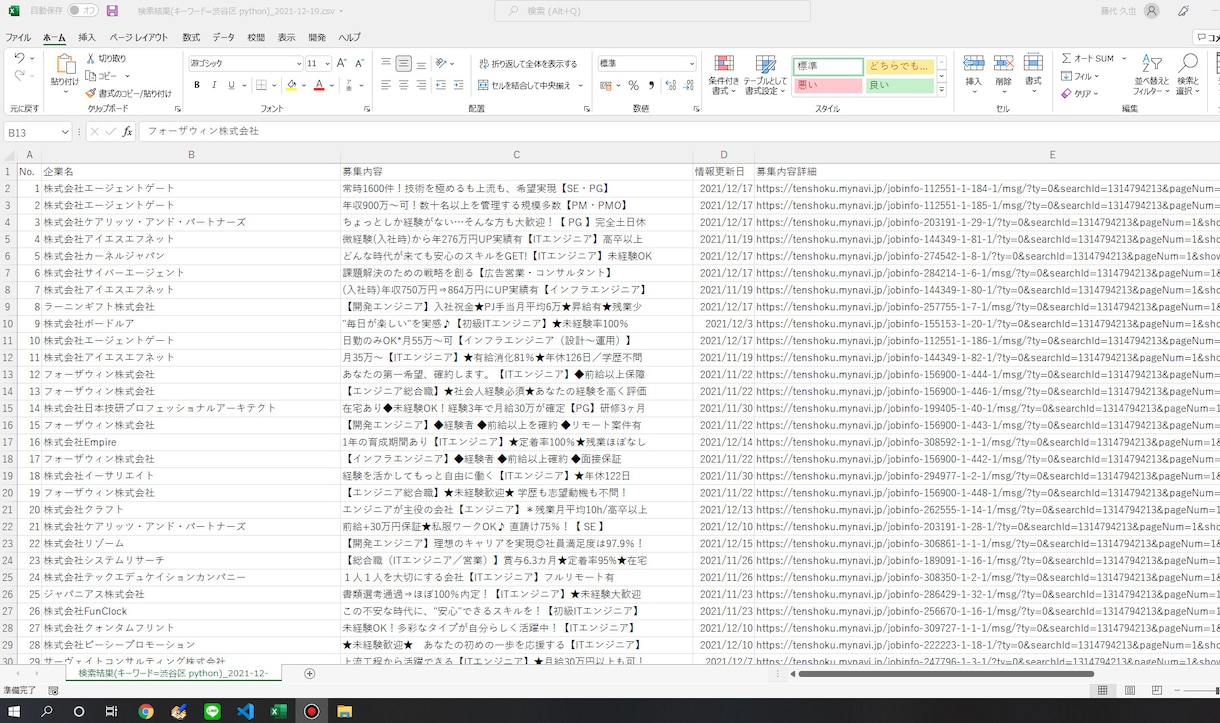Open the font name dropdown
Image resolution: width=1220 pixels, height=723 pixels.
297,63
